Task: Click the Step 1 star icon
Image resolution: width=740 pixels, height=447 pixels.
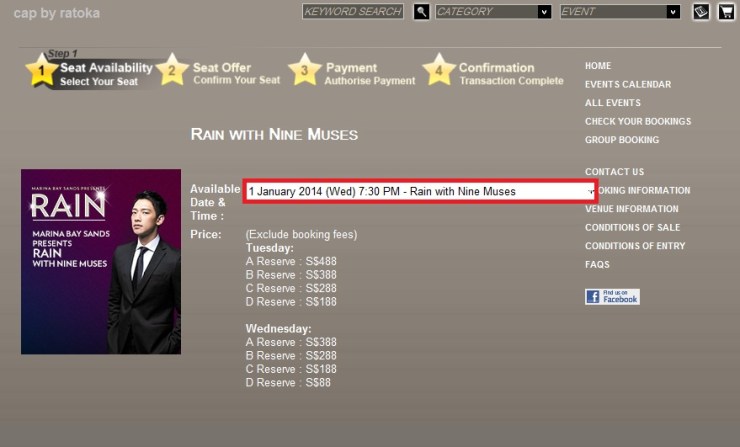Action: coord(41,71)
